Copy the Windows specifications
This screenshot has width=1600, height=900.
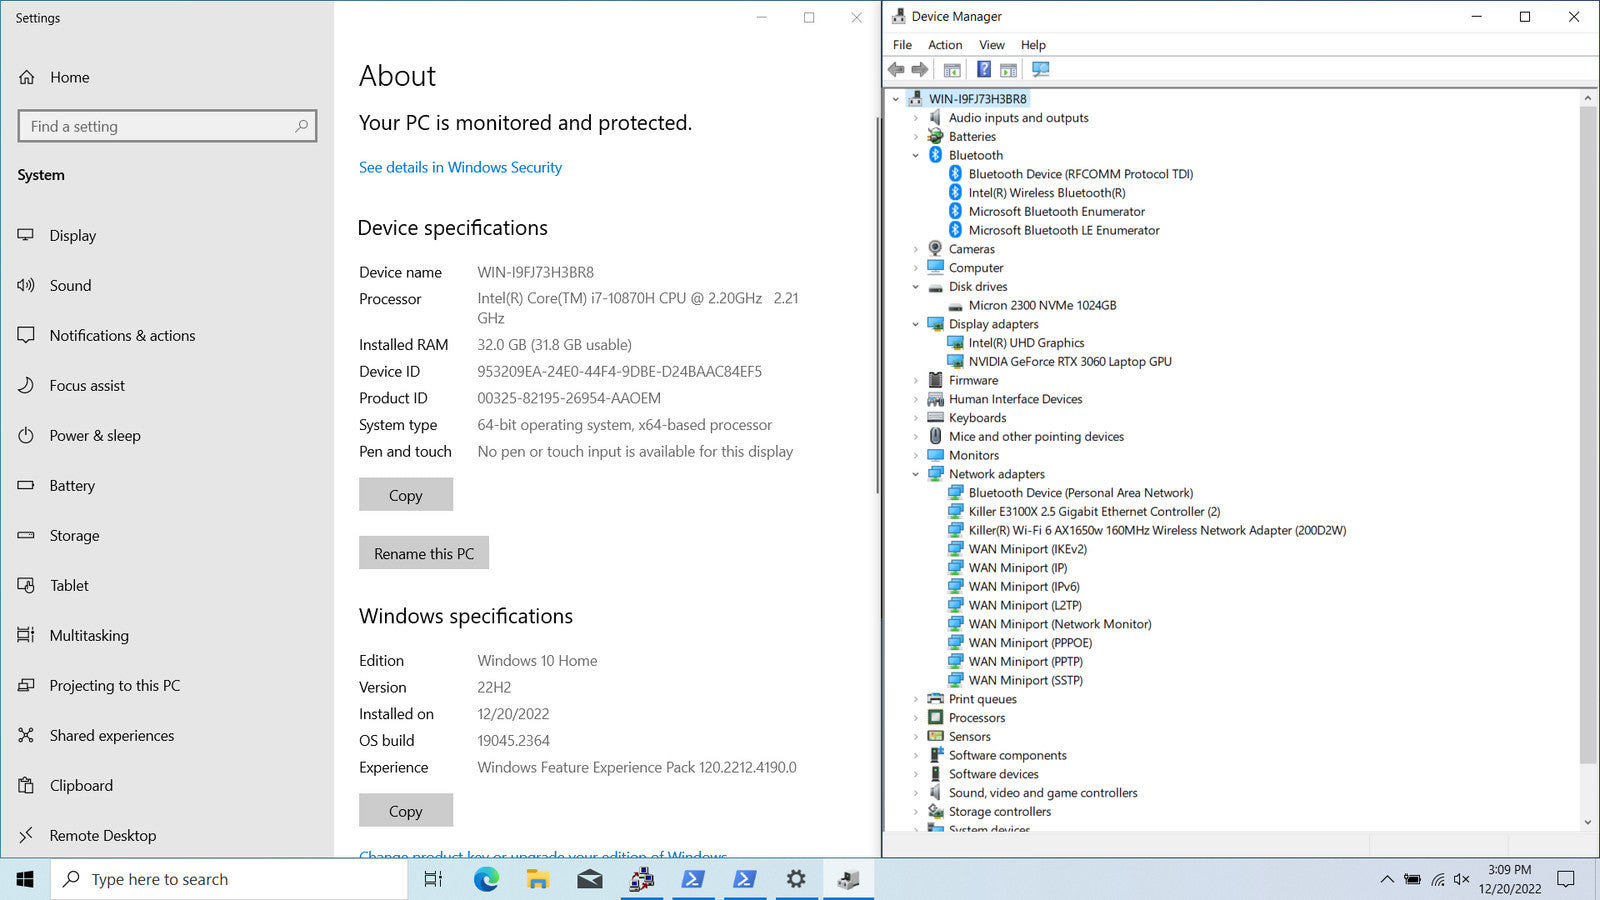click(406, 811)
